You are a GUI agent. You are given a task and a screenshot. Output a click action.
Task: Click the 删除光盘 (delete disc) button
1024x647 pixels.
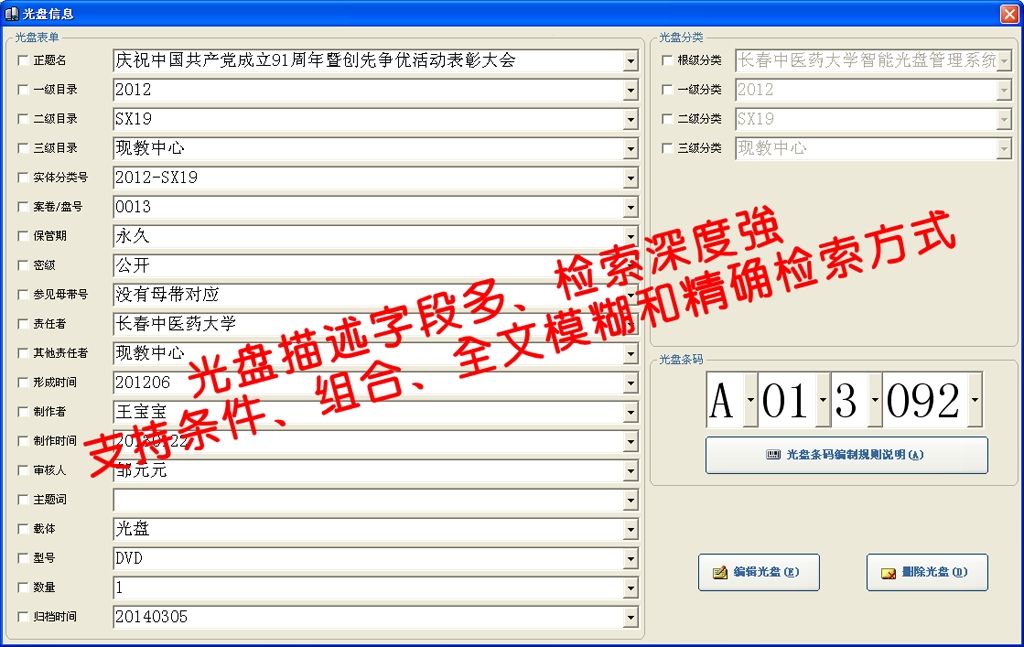pos(926,573)
